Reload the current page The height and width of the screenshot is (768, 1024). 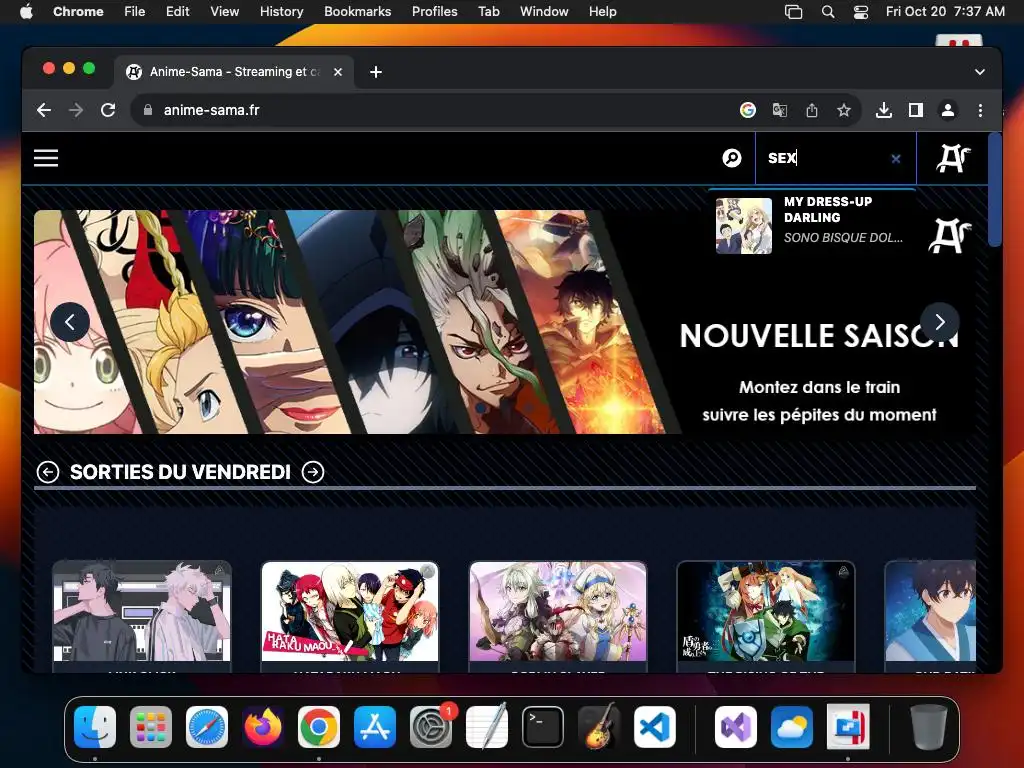pos(108,110)
